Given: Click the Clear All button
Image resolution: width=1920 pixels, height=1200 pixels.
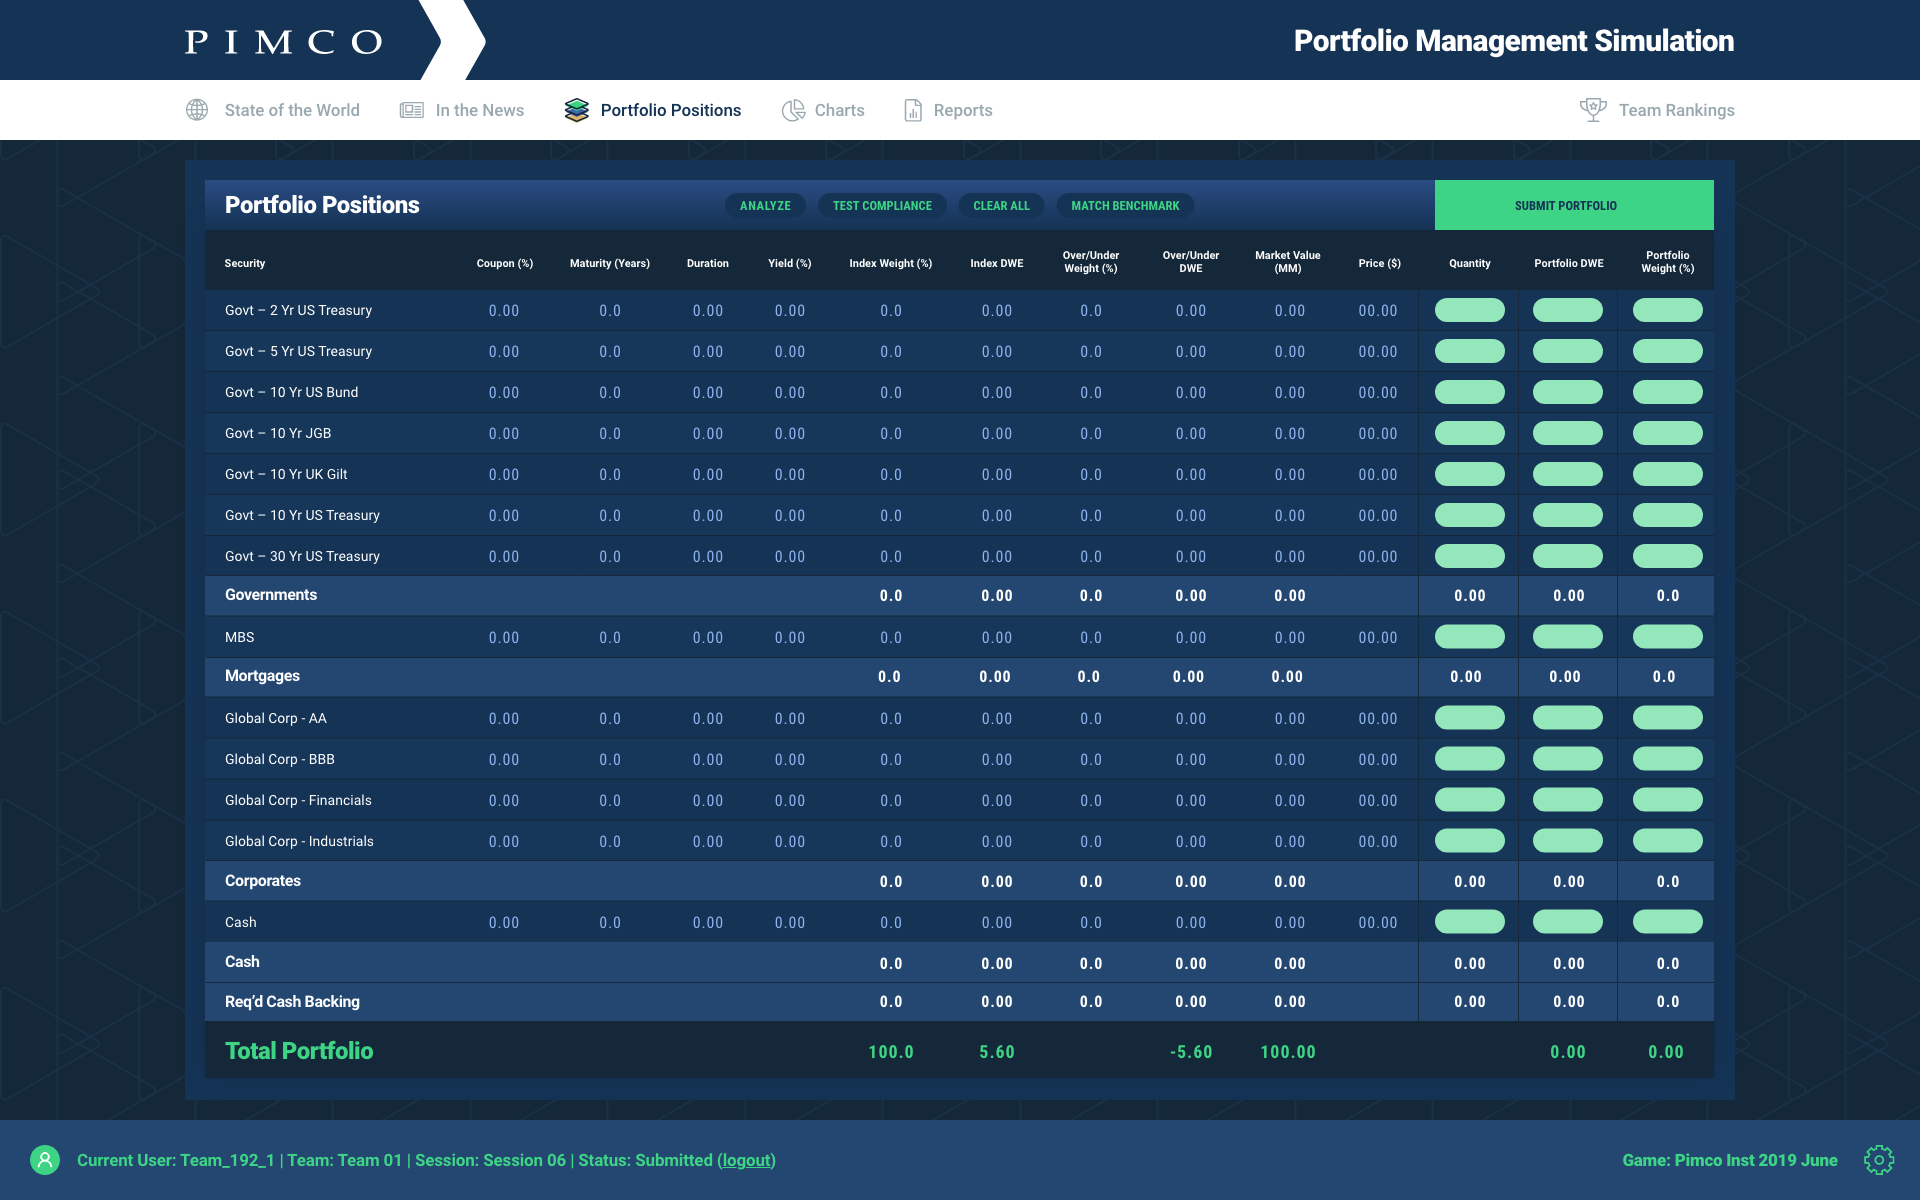Looking at the screenshot, I should click(x=1001, y=206).
